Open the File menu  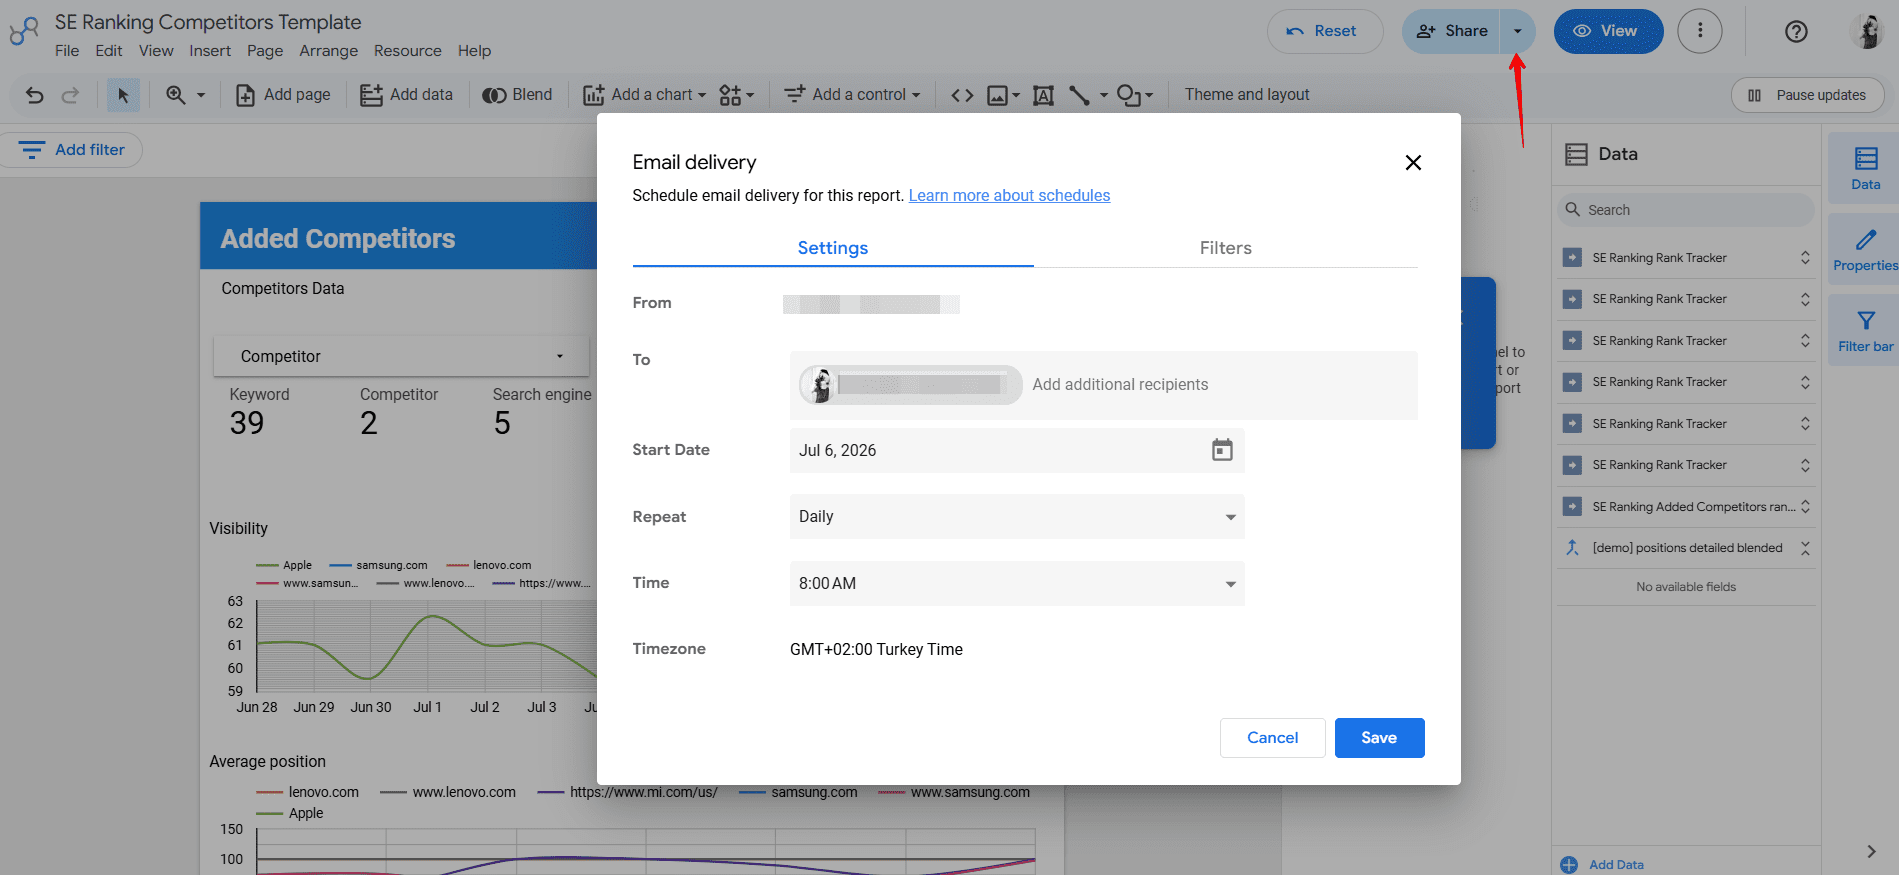(x=67, y=51)
